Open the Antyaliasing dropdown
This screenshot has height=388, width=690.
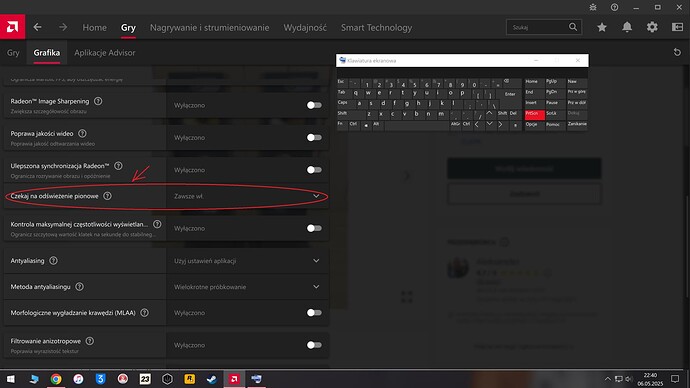(247, 261)
